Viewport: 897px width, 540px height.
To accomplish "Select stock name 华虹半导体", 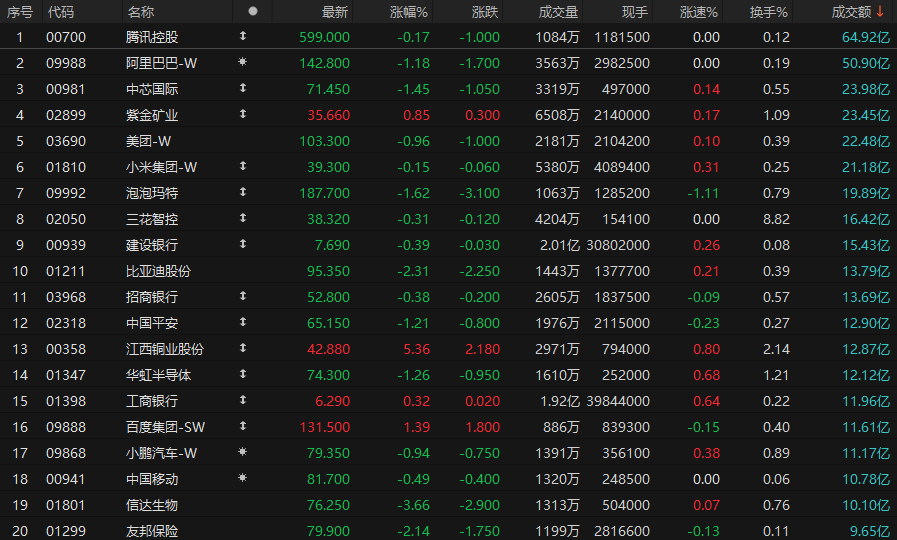I will click(158, 375).
